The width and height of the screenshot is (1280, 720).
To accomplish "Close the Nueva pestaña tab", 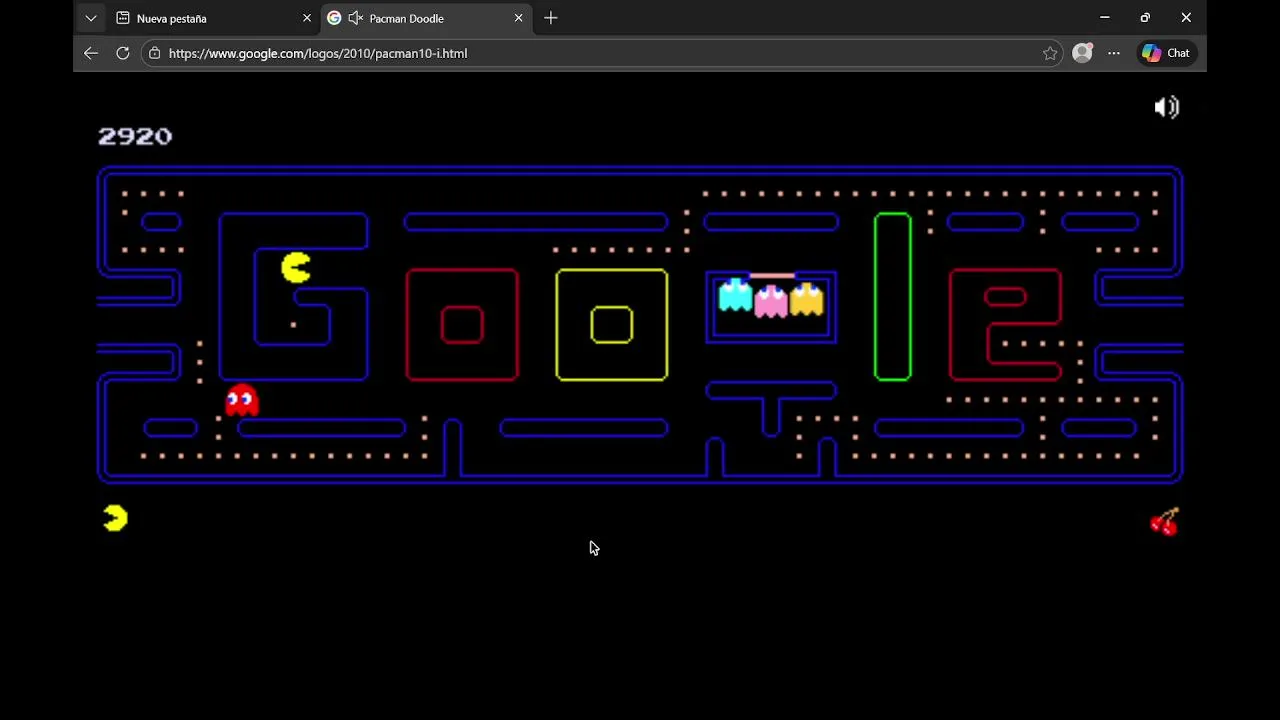I will point(307,18).
